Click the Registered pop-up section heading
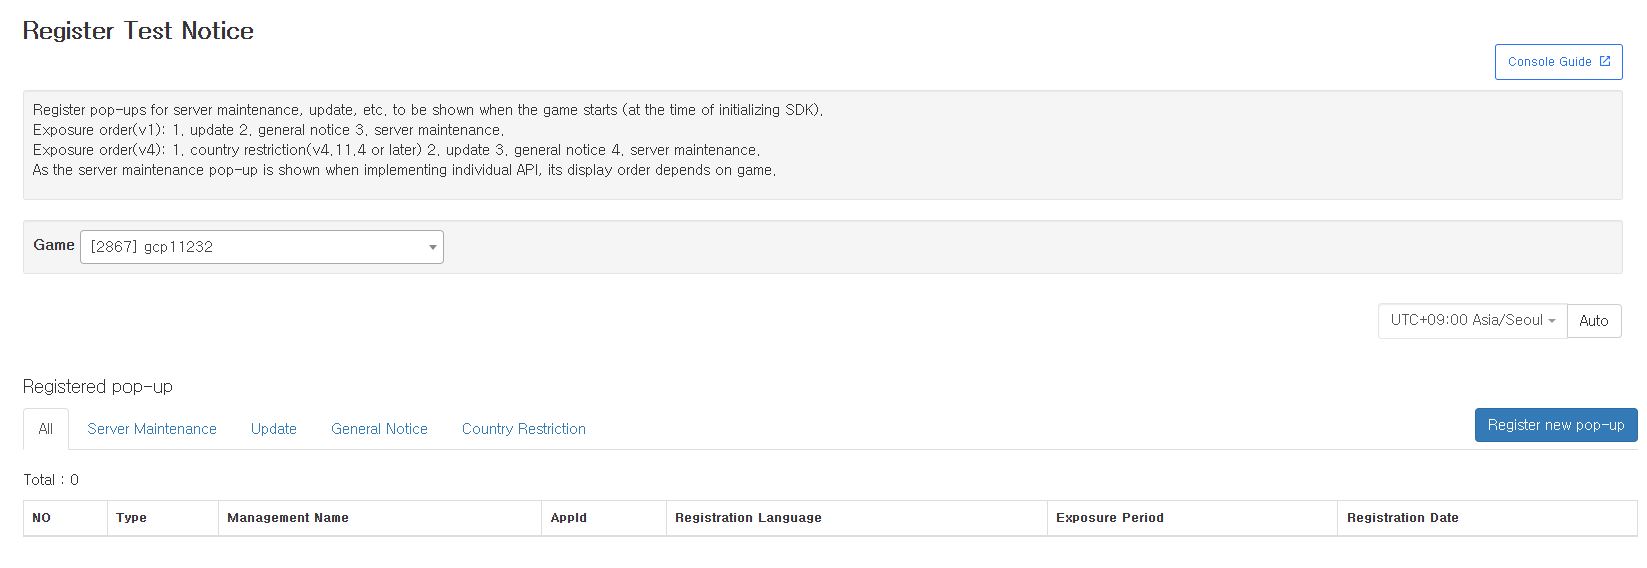1647x568 pixels. [x=98, y=387]
